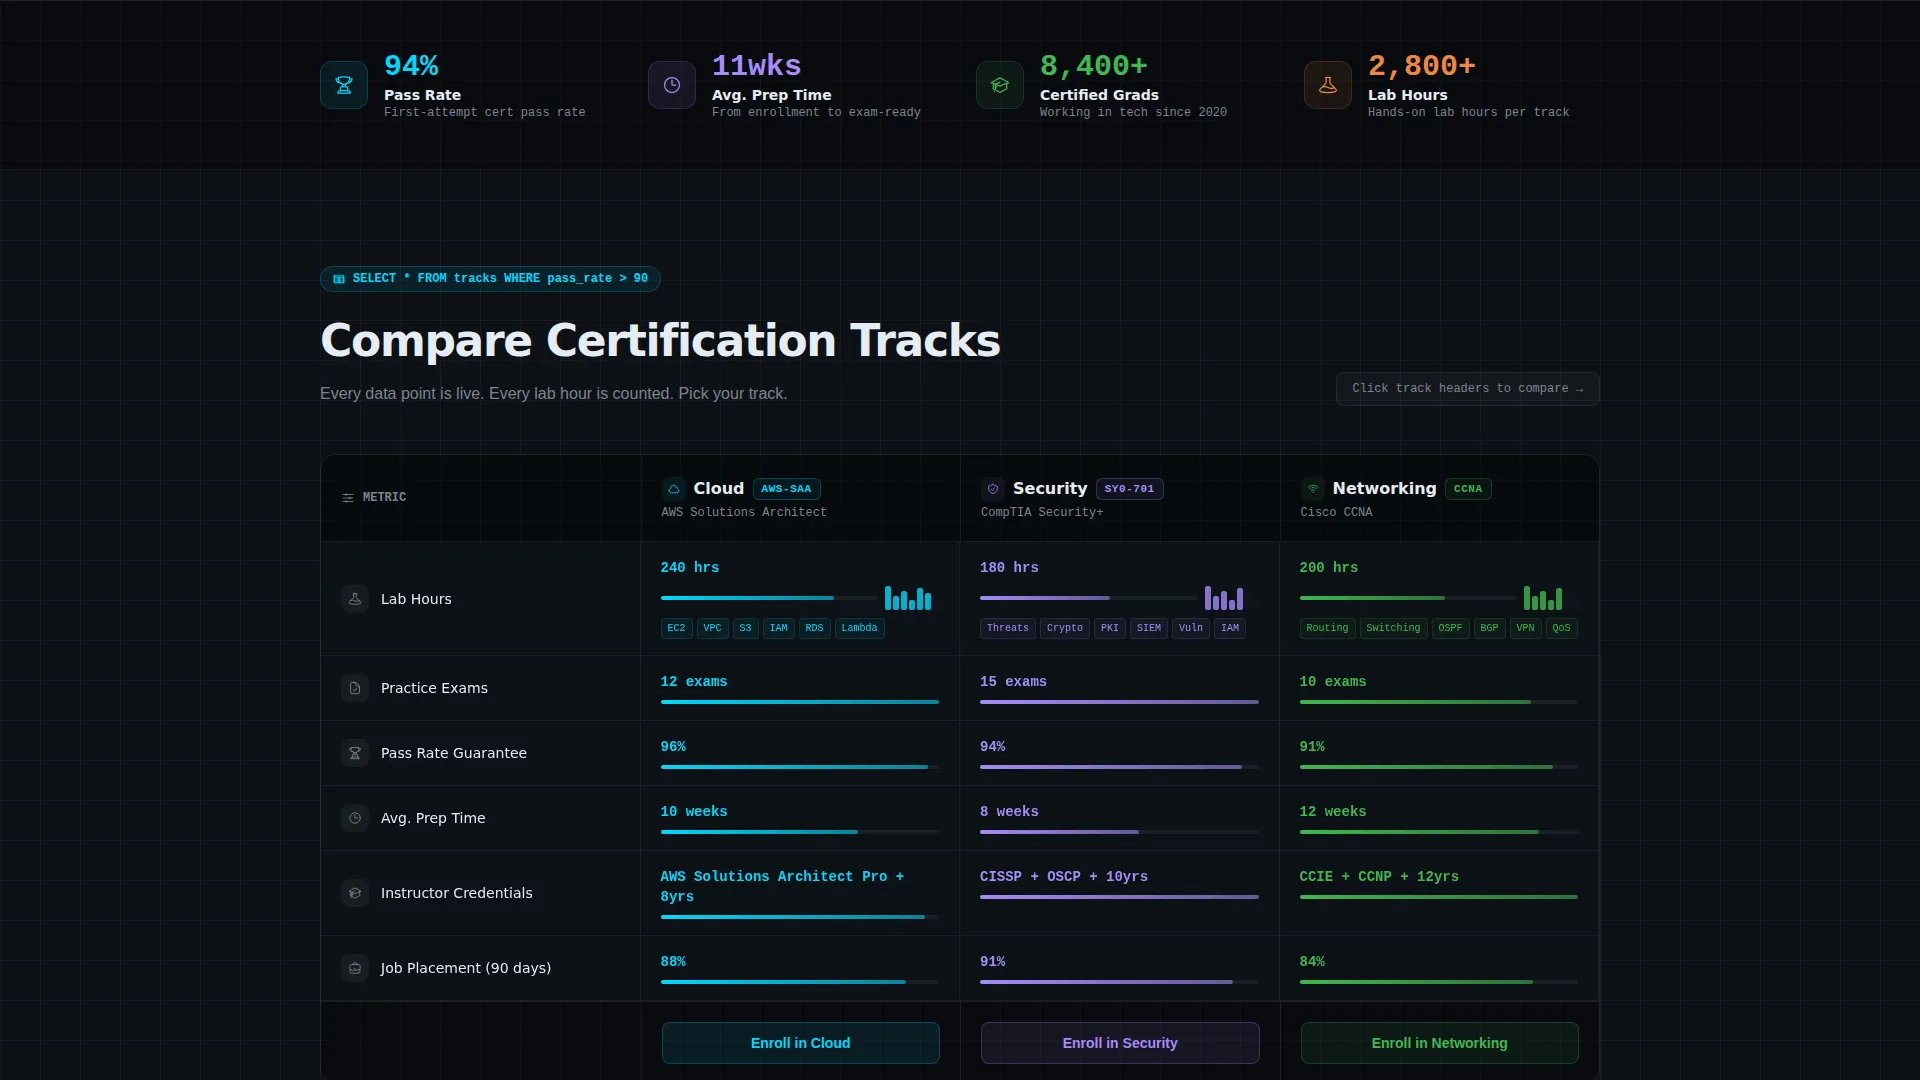Viewport: 1920px width, 1080px height.
Task: Click the Pass Rate hourglass icon
Action: point(344,85)
